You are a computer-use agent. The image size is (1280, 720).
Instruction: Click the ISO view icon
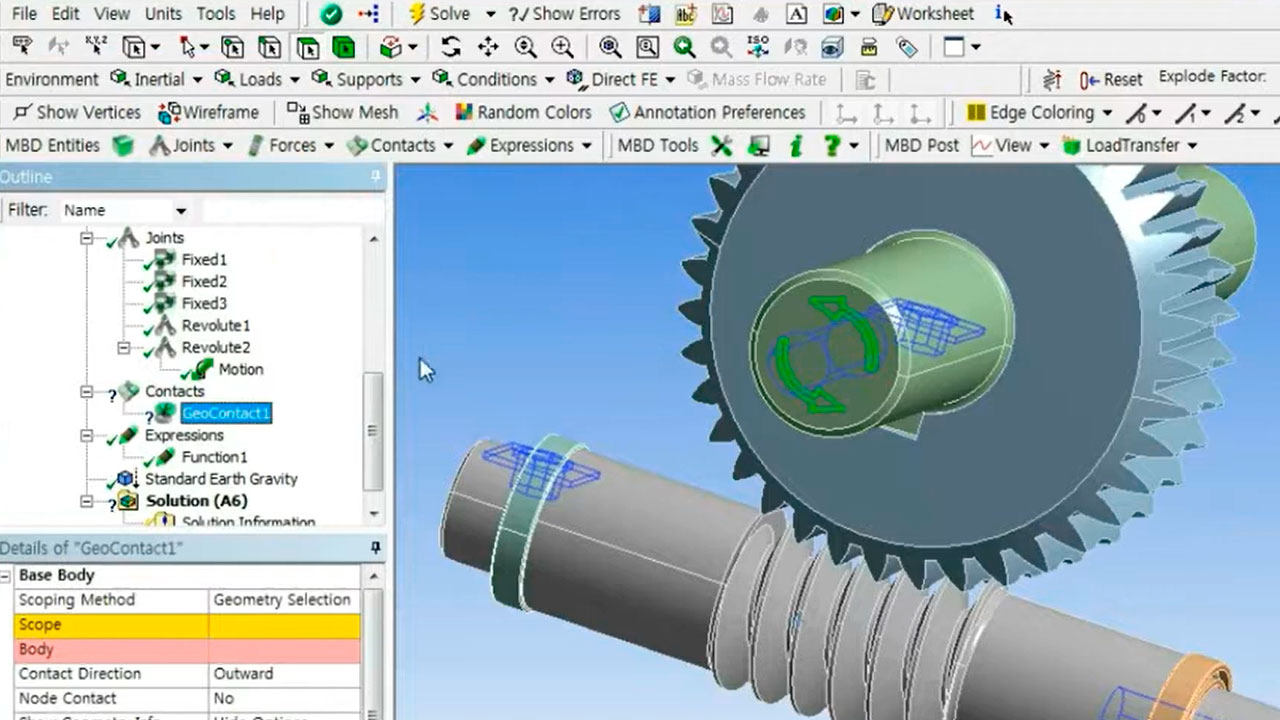(x=758, y=47)
